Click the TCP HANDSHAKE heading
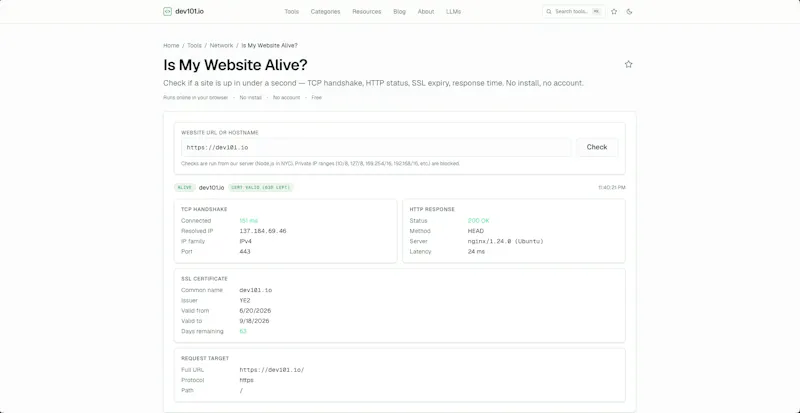Viewport: 800px width, 413px height. click(x=204, y=209)
